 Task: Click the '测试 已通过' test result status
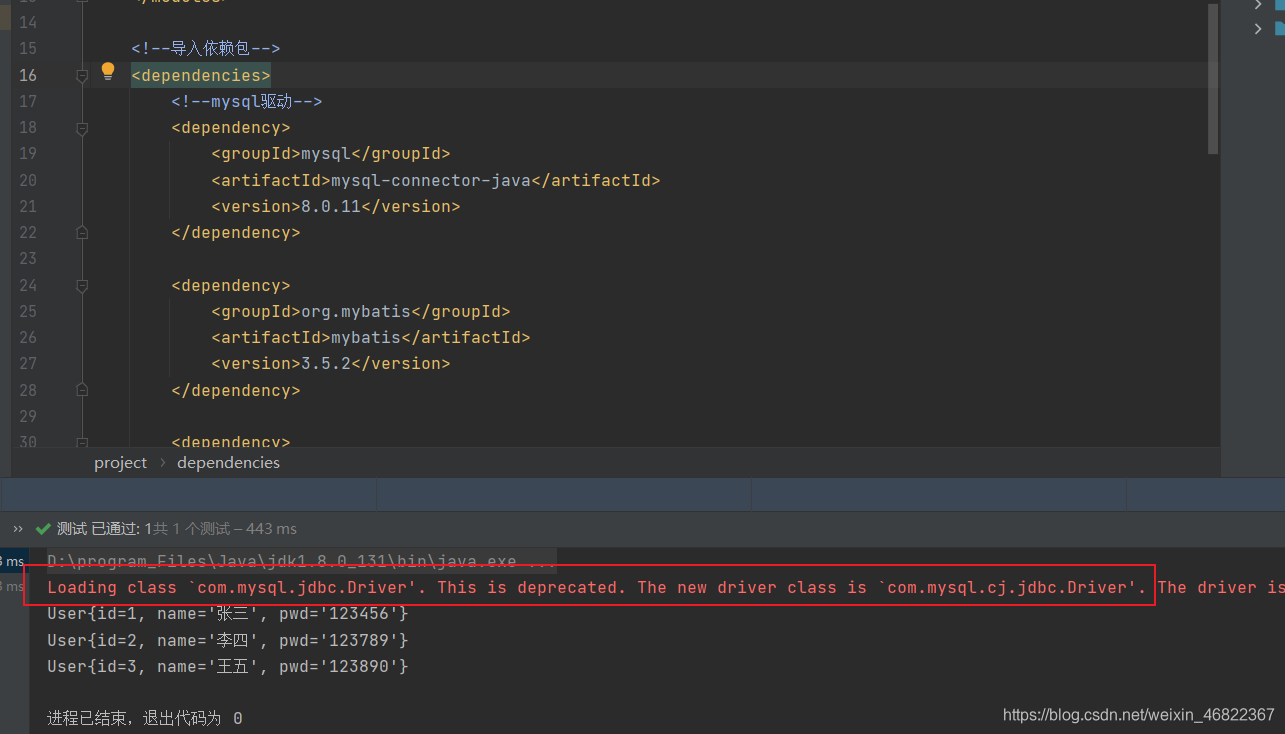point(99,529)
